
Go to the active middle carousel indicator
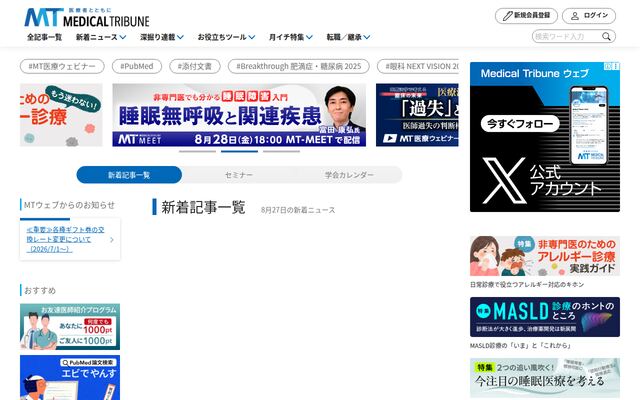(x=239, y=151)
